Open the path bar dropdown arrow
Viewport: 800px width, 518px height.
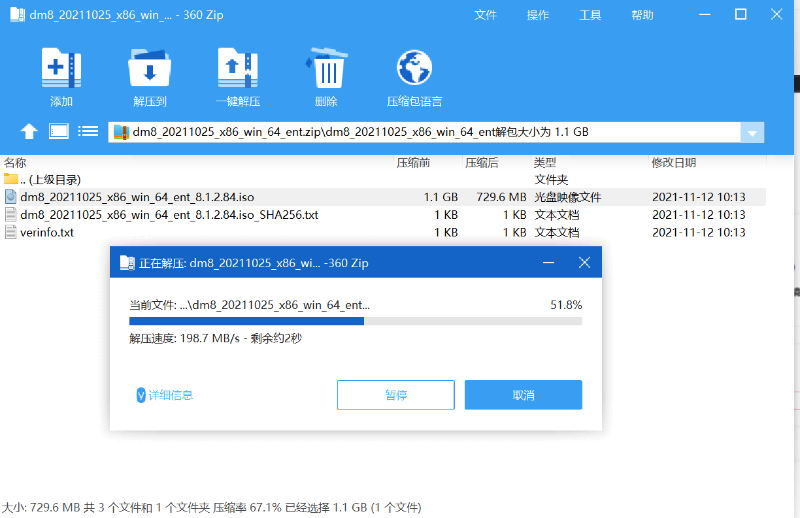pyautogui.click(x=752, y=133)
